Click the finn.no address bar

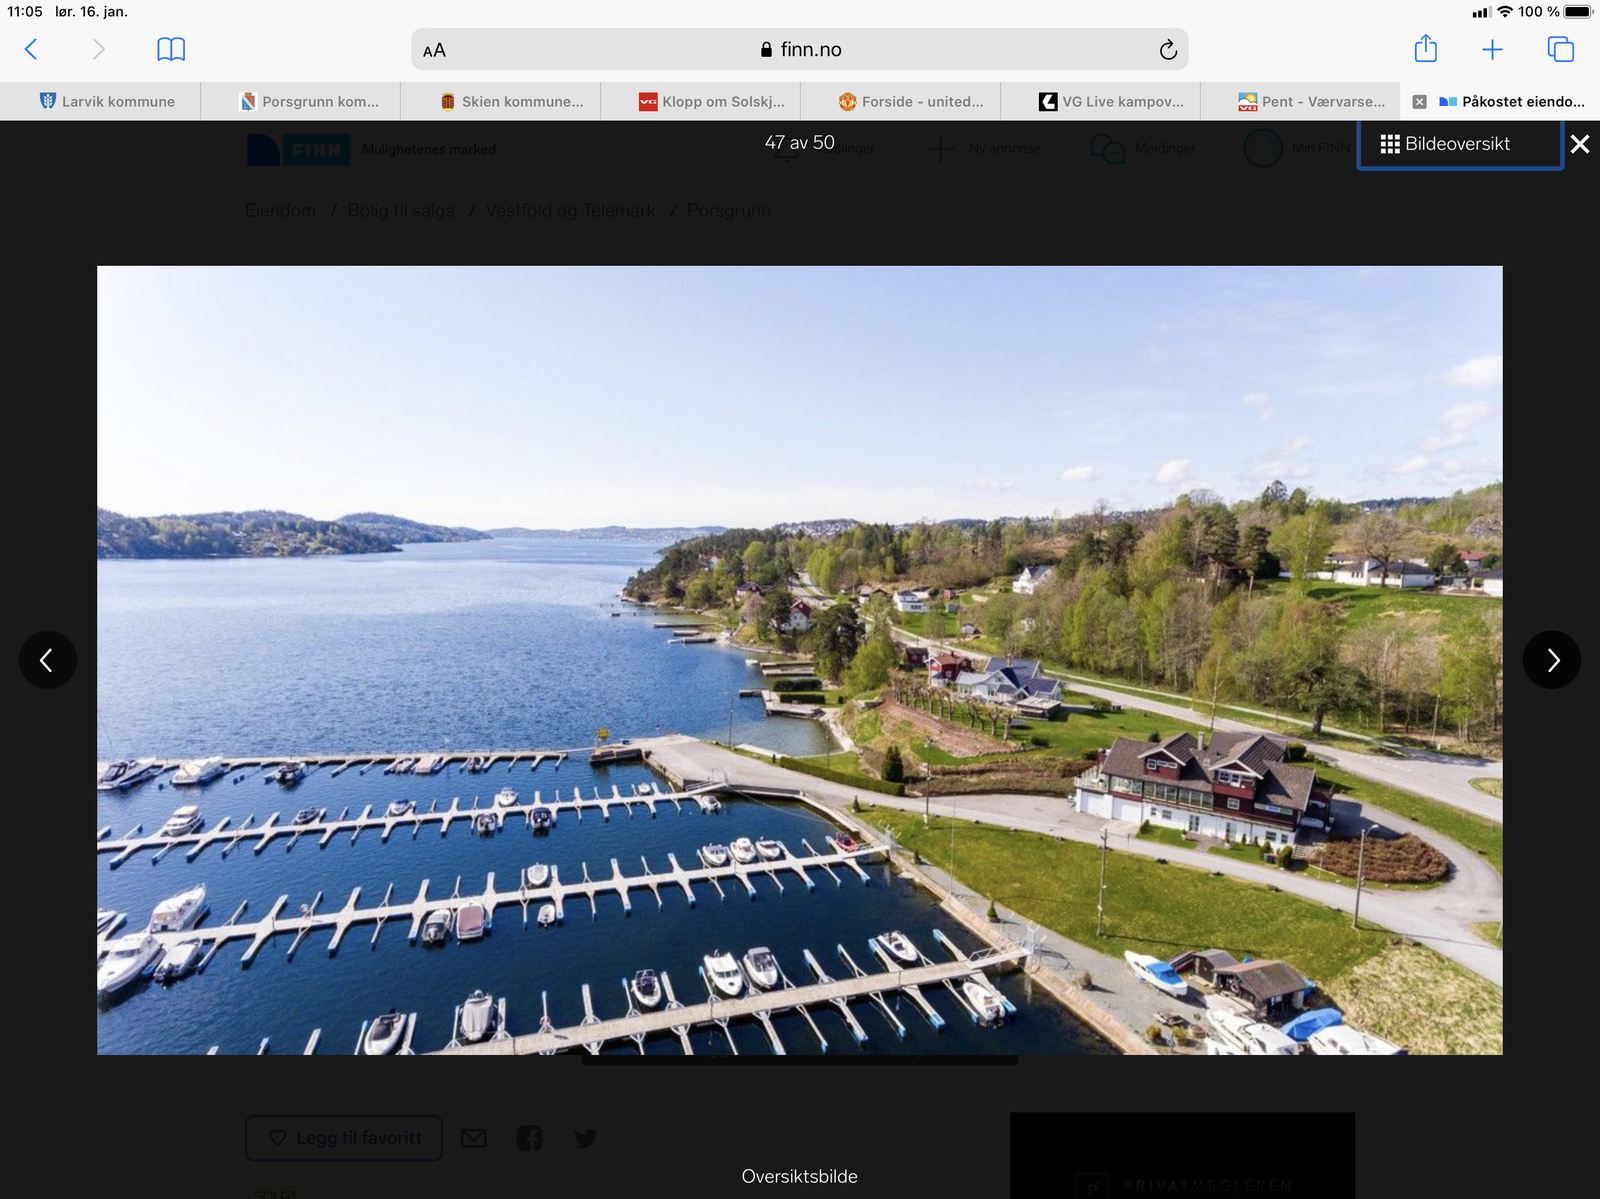coord(799,49)
